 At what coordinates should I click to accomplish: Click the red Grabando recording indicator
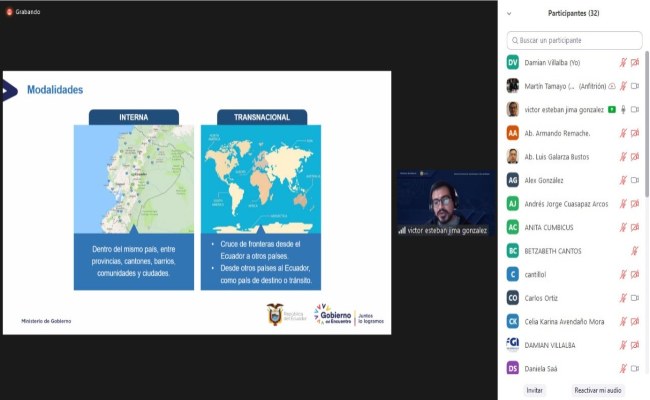coord(8,11)
